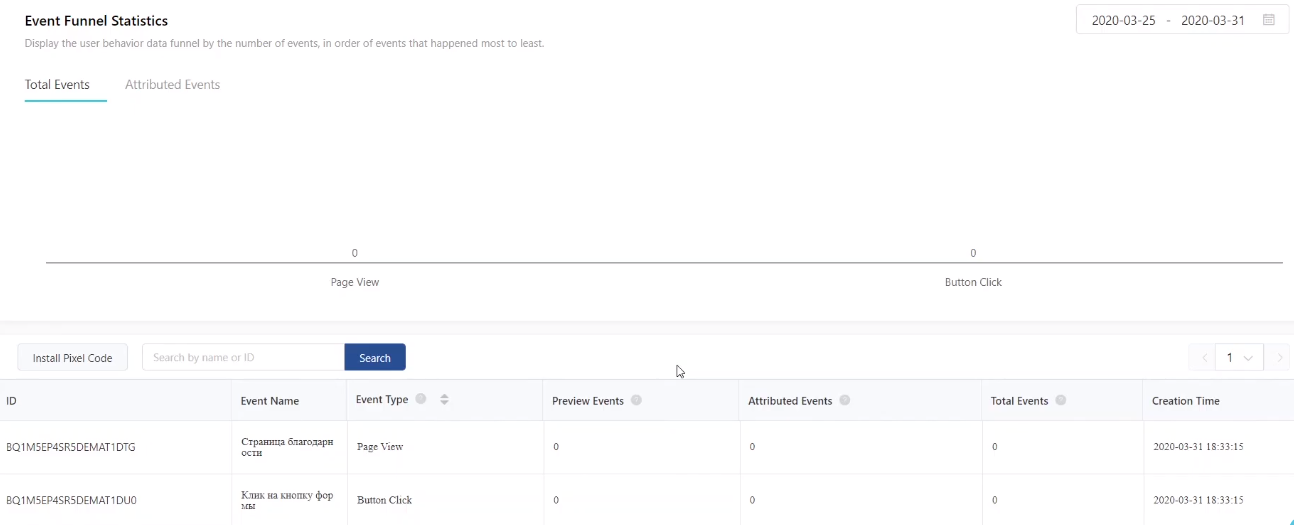Select event ID BQ1M5EP4SR5DEMAT1DU0
Viewport: 1294px width, 525px height.
click(x=71, y=500)
